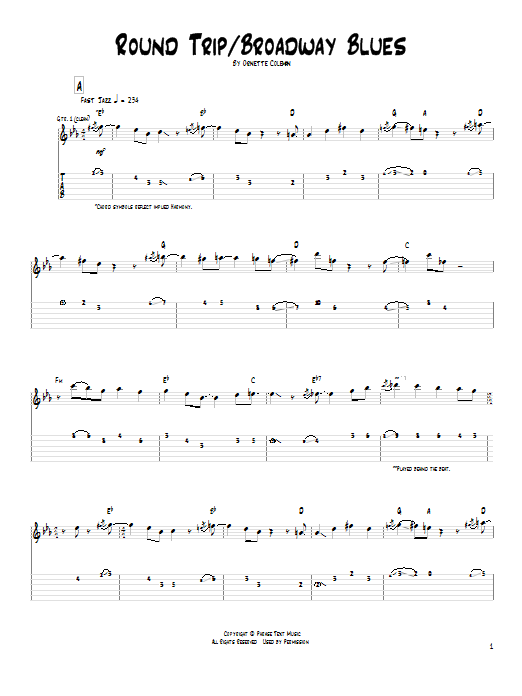Click the composer credit under the title

coord(261,63)
